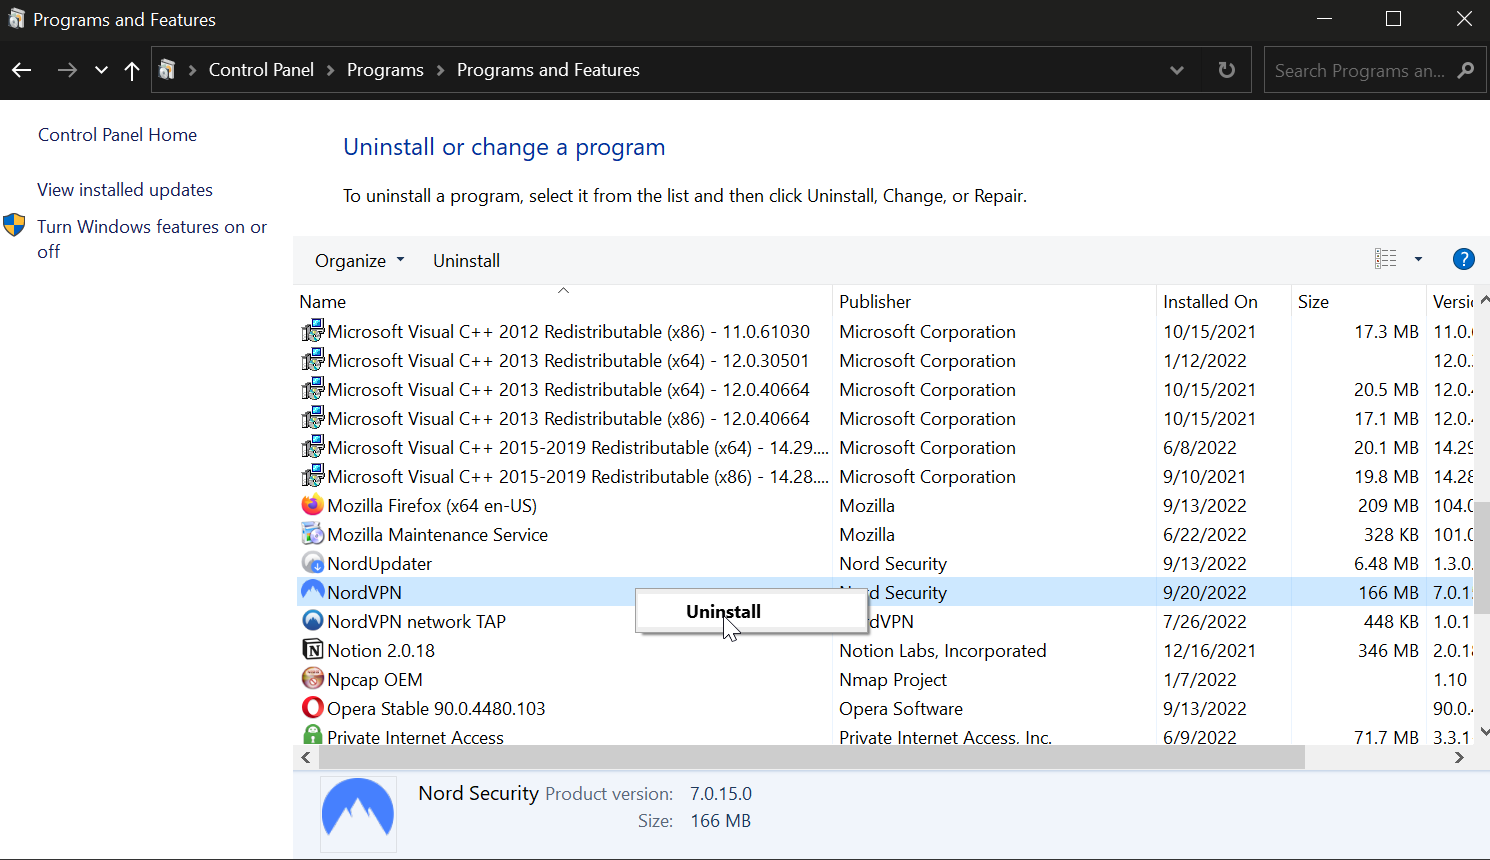Select Npcap OEM program name
Image resolution: width=1490 pixels, height=860 pixels.
tap(375, 680)
